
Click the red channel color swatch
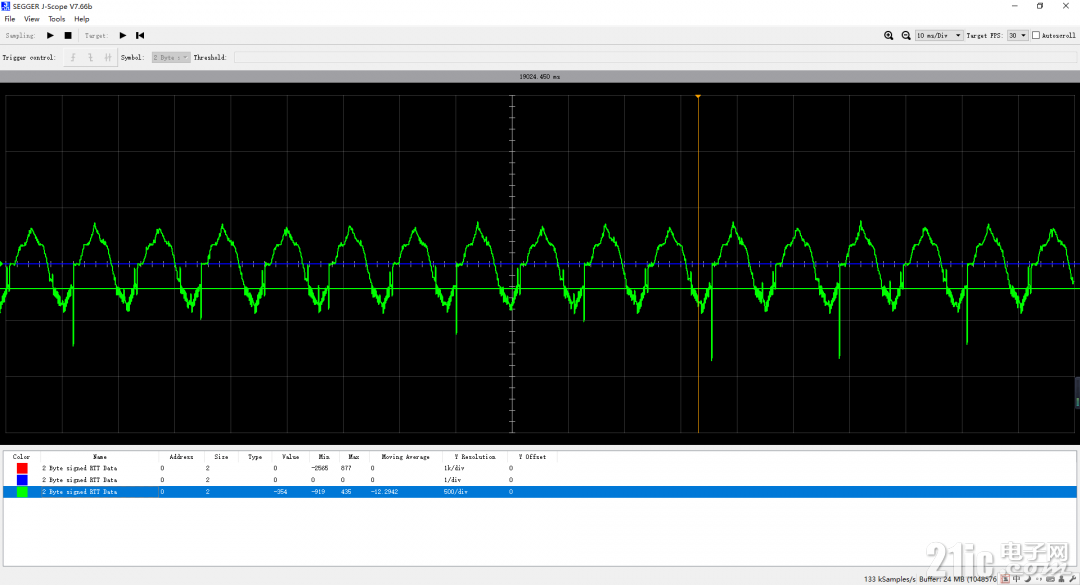pos(22,468)
